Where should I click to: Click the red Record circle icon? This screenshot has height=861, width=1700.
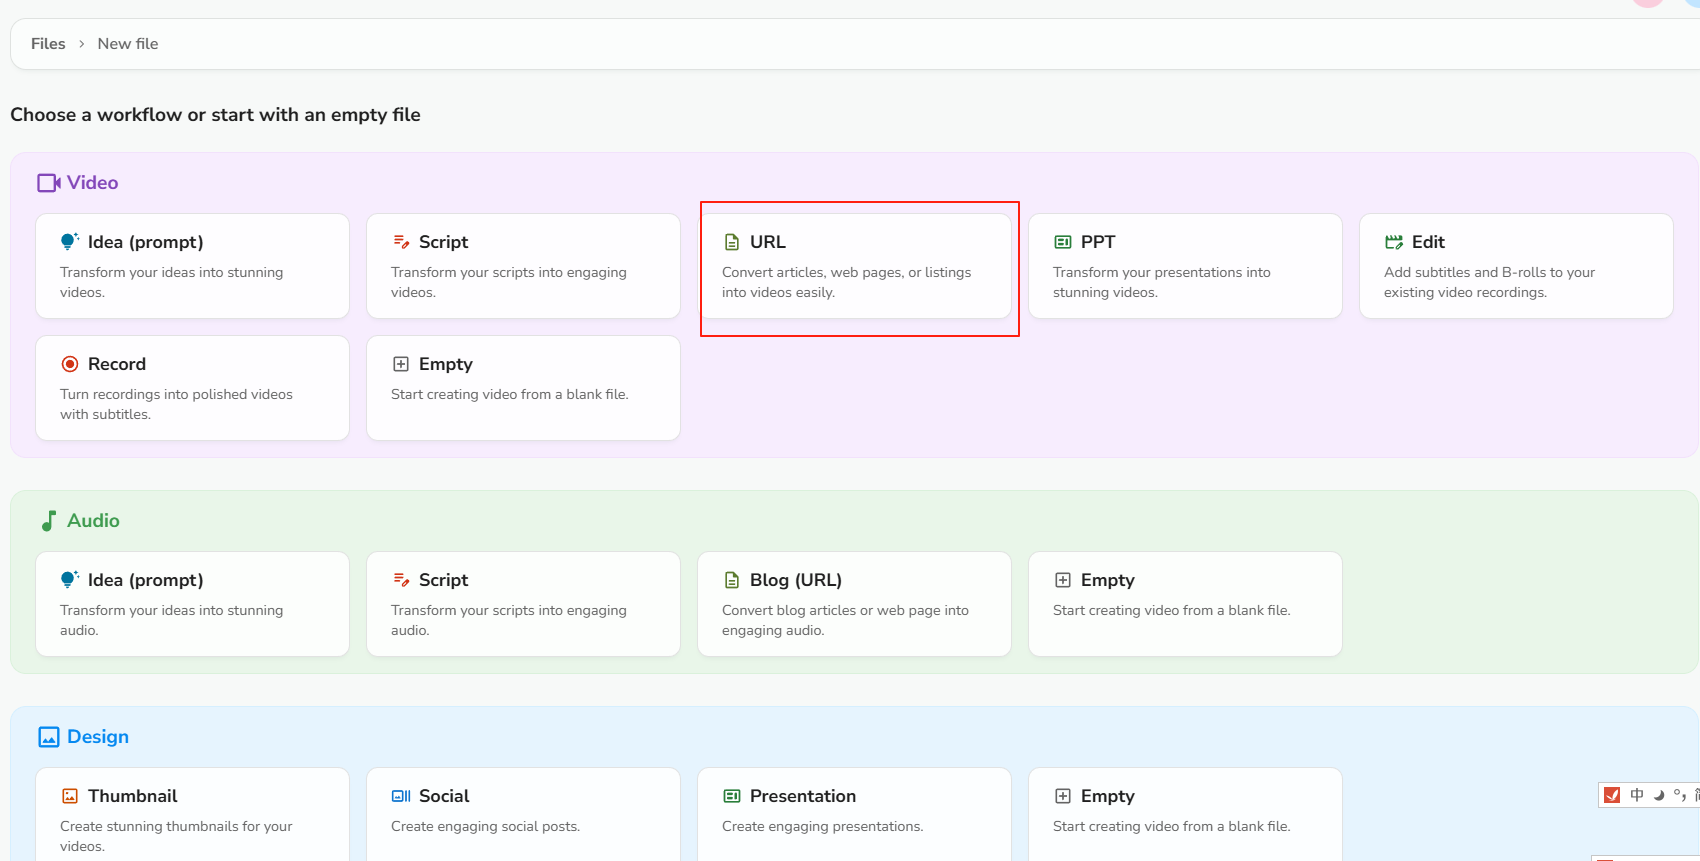[70, 364]
